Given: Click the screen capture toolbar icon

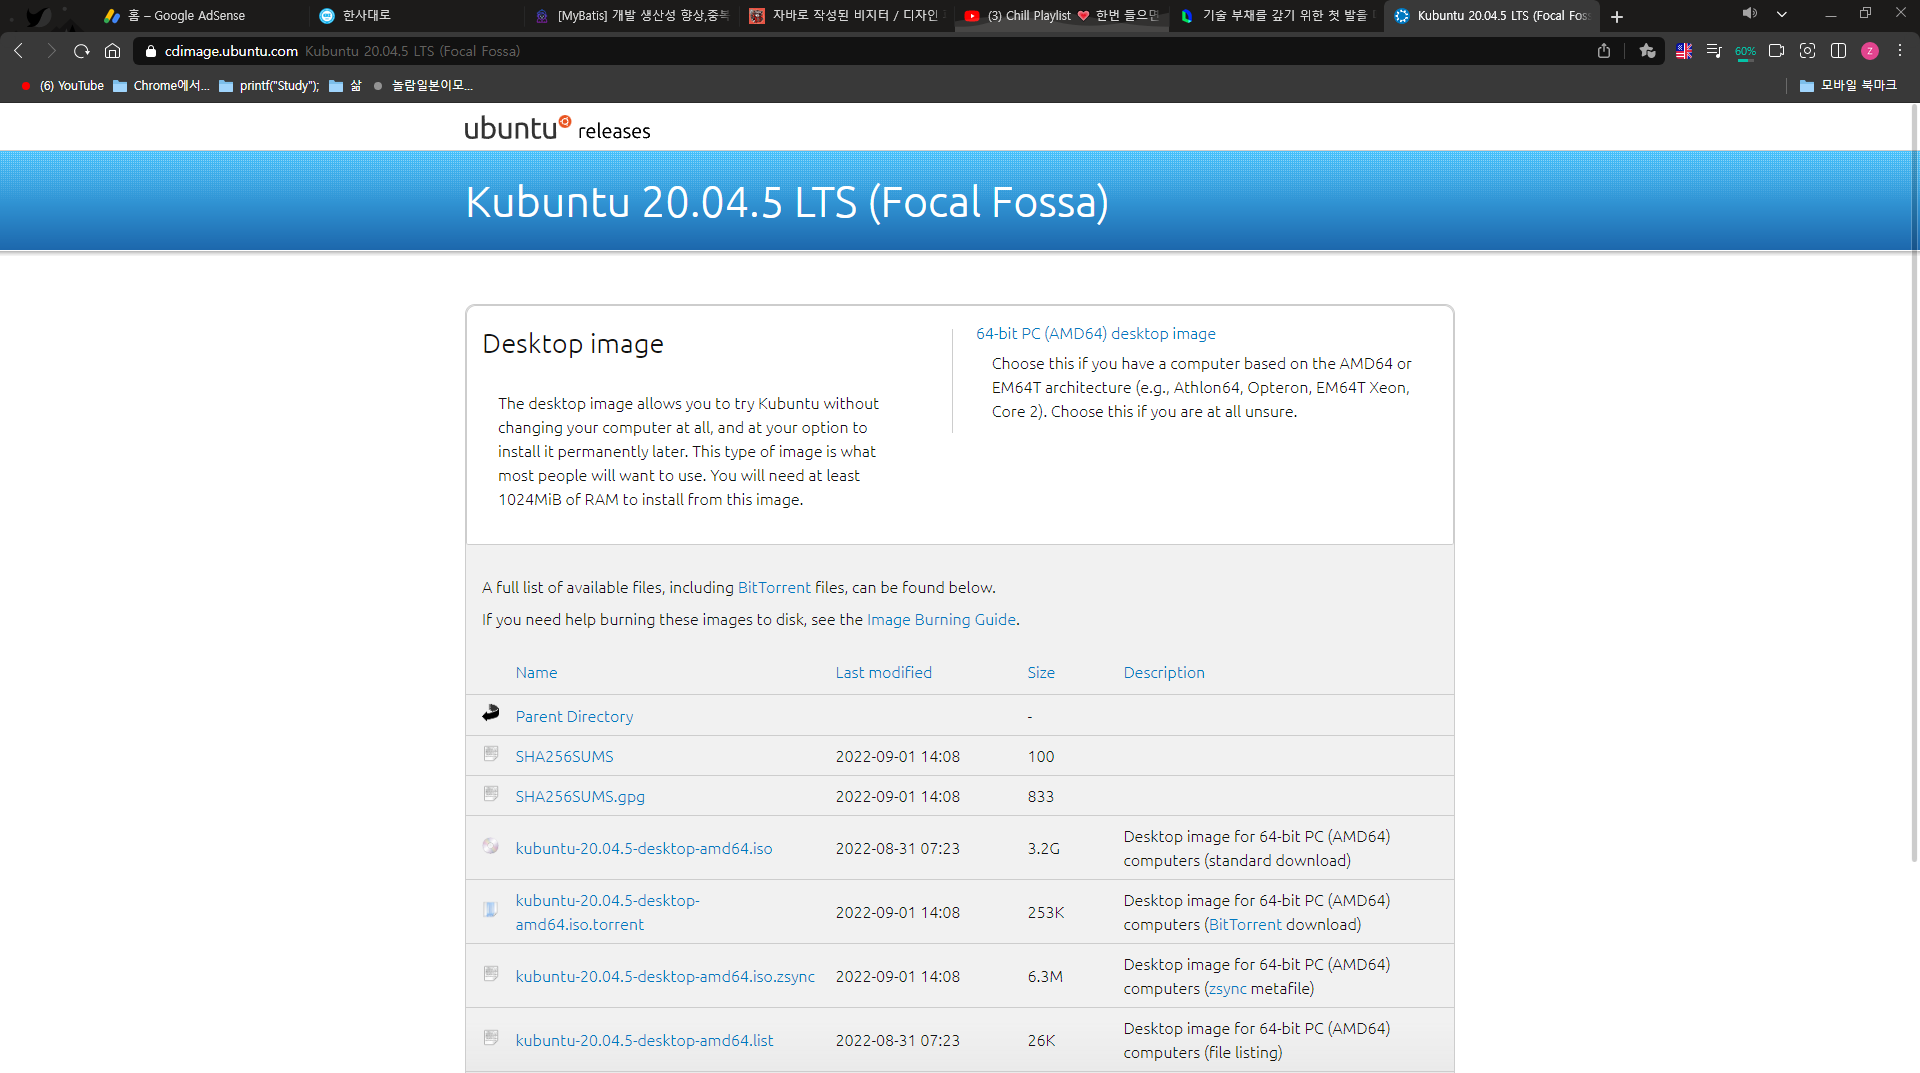Looking at the screenshot, I should 1807,51.
